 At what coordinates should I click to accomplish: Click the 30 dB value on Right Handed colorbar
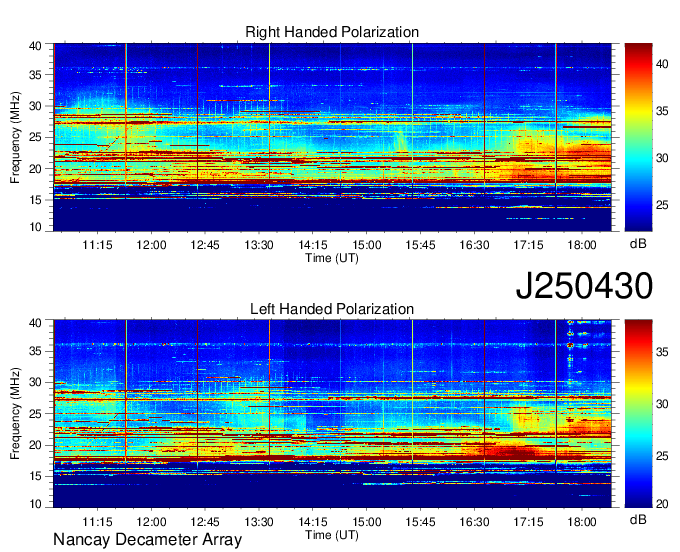662,158
